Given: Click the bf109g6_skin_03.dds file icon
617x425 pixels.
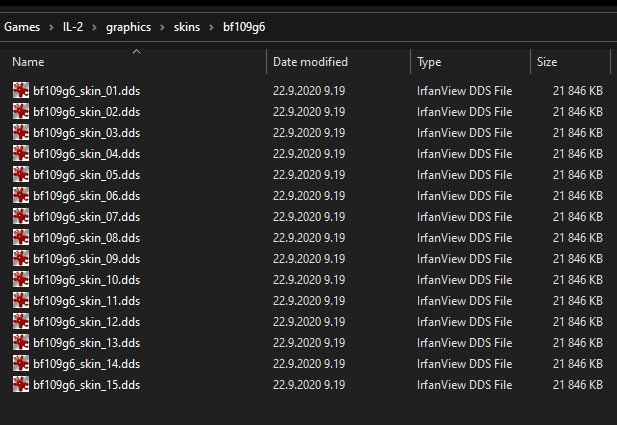Looking at the screenshot, I should tap(21, 133).
